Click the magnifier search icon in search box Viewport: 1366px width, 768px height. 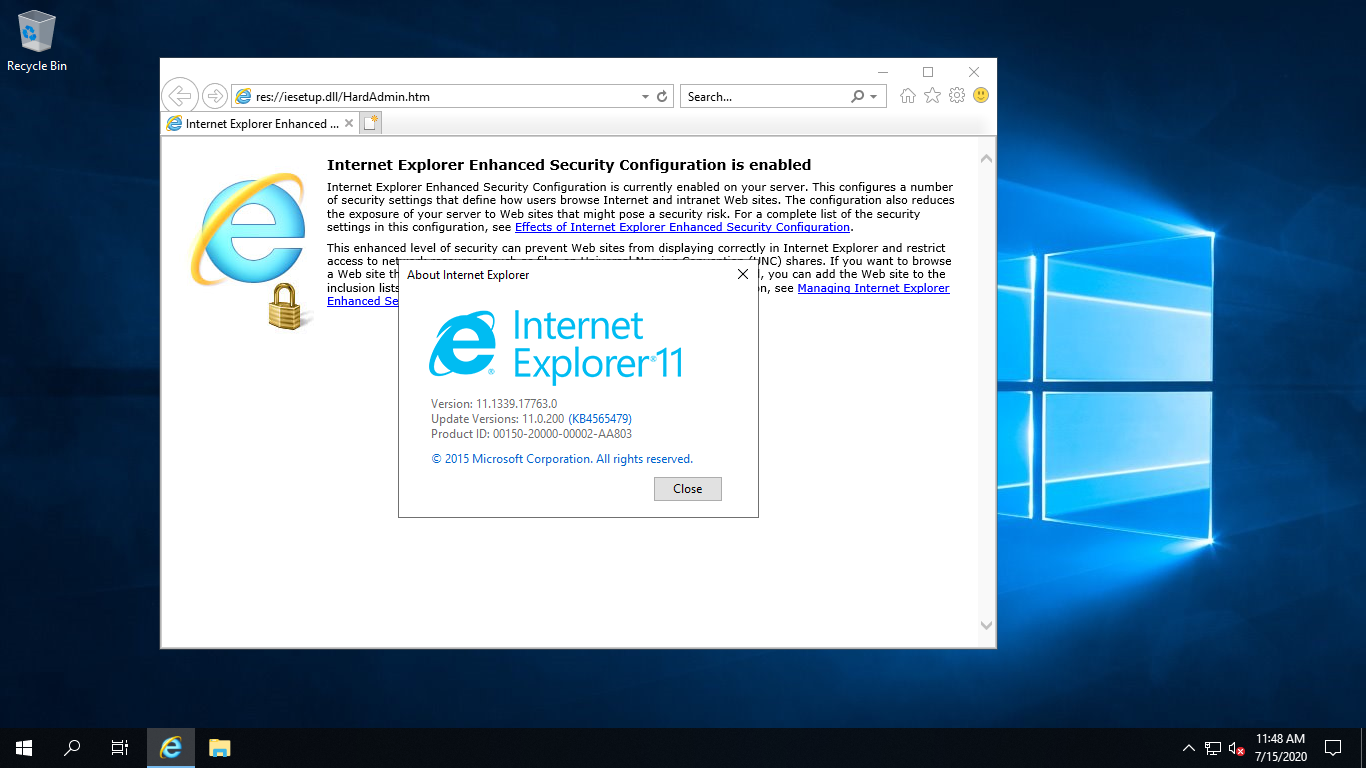pyautogui.click(x=857, y=97)
